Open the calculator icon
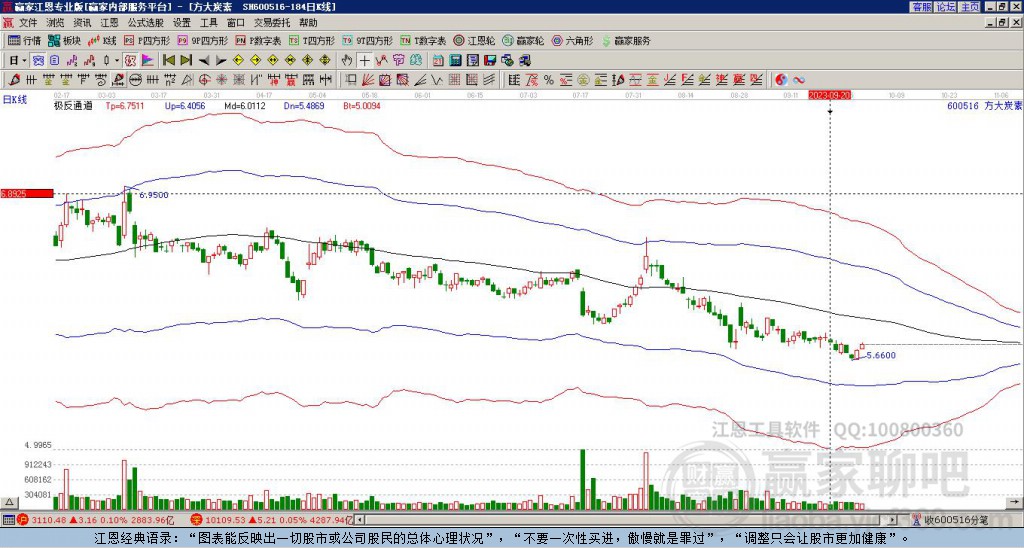 (x=455, y=61)
